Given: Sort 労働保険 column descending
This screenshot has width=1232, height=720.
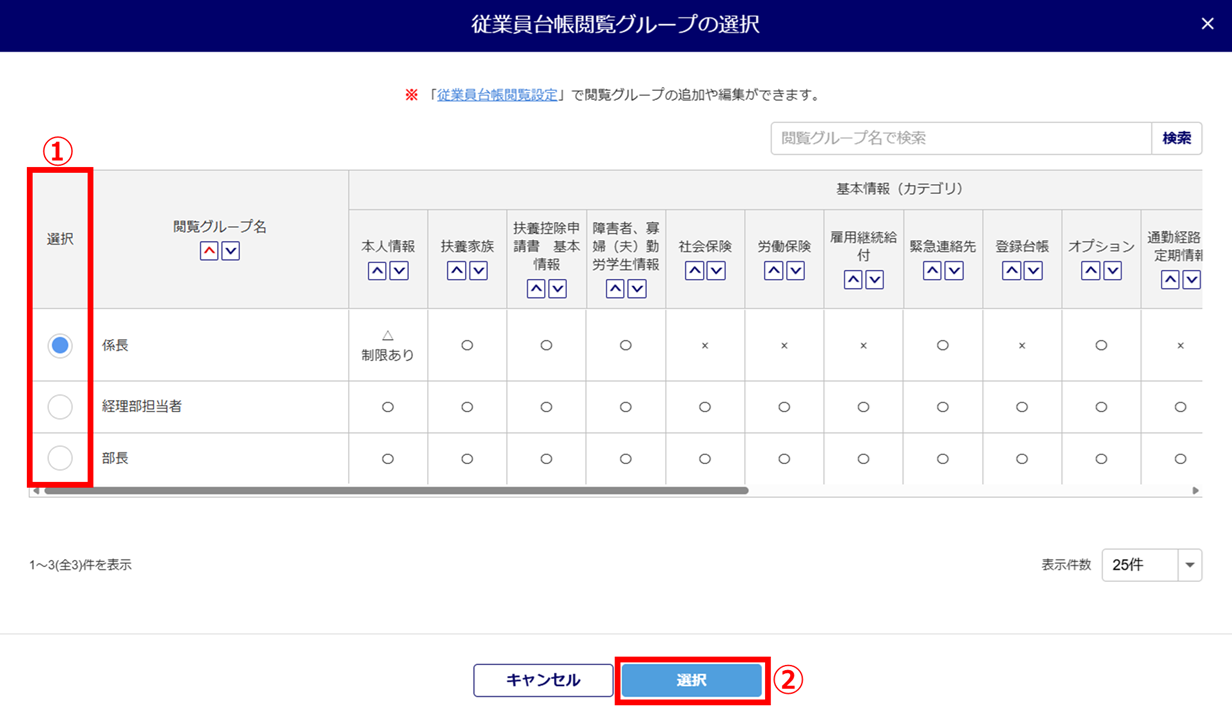Looking at the screenshot, I should 795,270.
